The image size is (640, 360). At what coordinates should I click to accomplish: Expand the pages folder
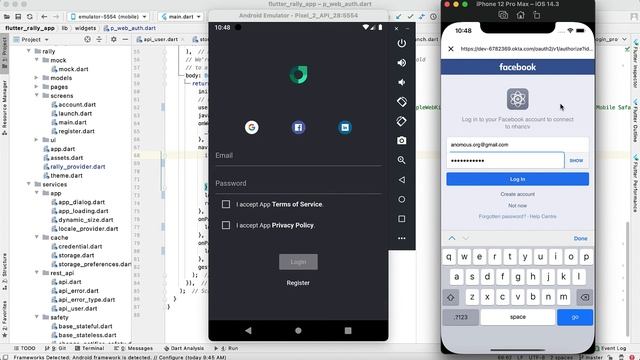point(36,87)
